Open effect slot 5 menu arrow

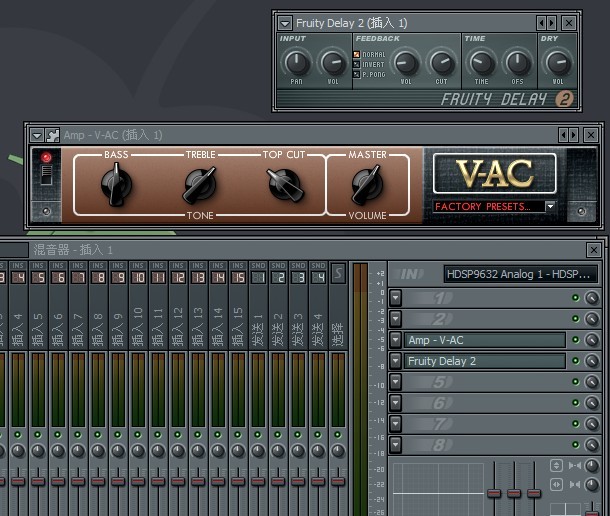[395, 382]
